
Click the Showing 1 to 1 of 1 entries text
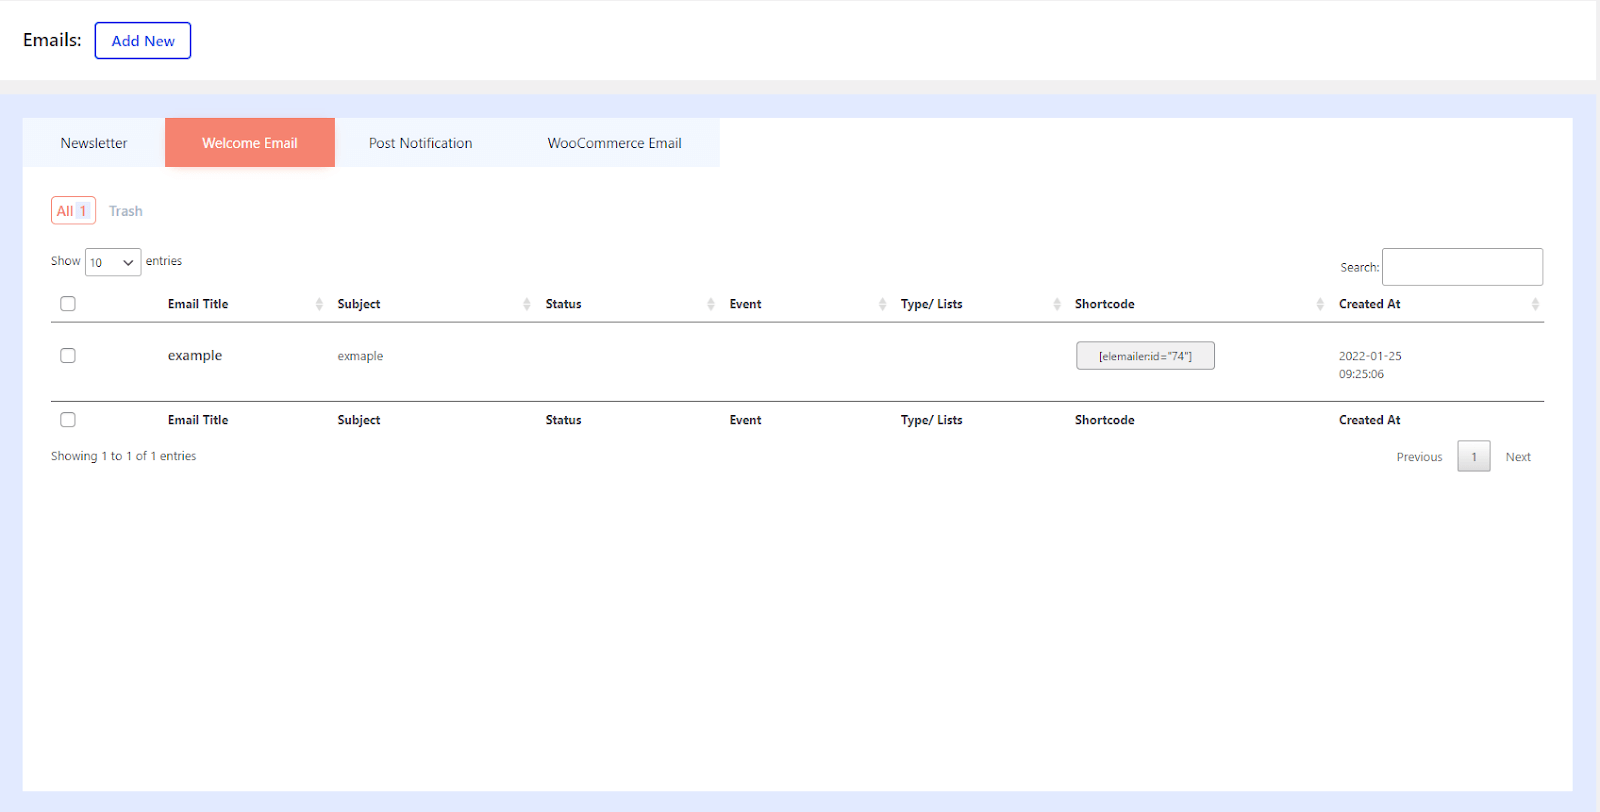(x=123, y=456)
